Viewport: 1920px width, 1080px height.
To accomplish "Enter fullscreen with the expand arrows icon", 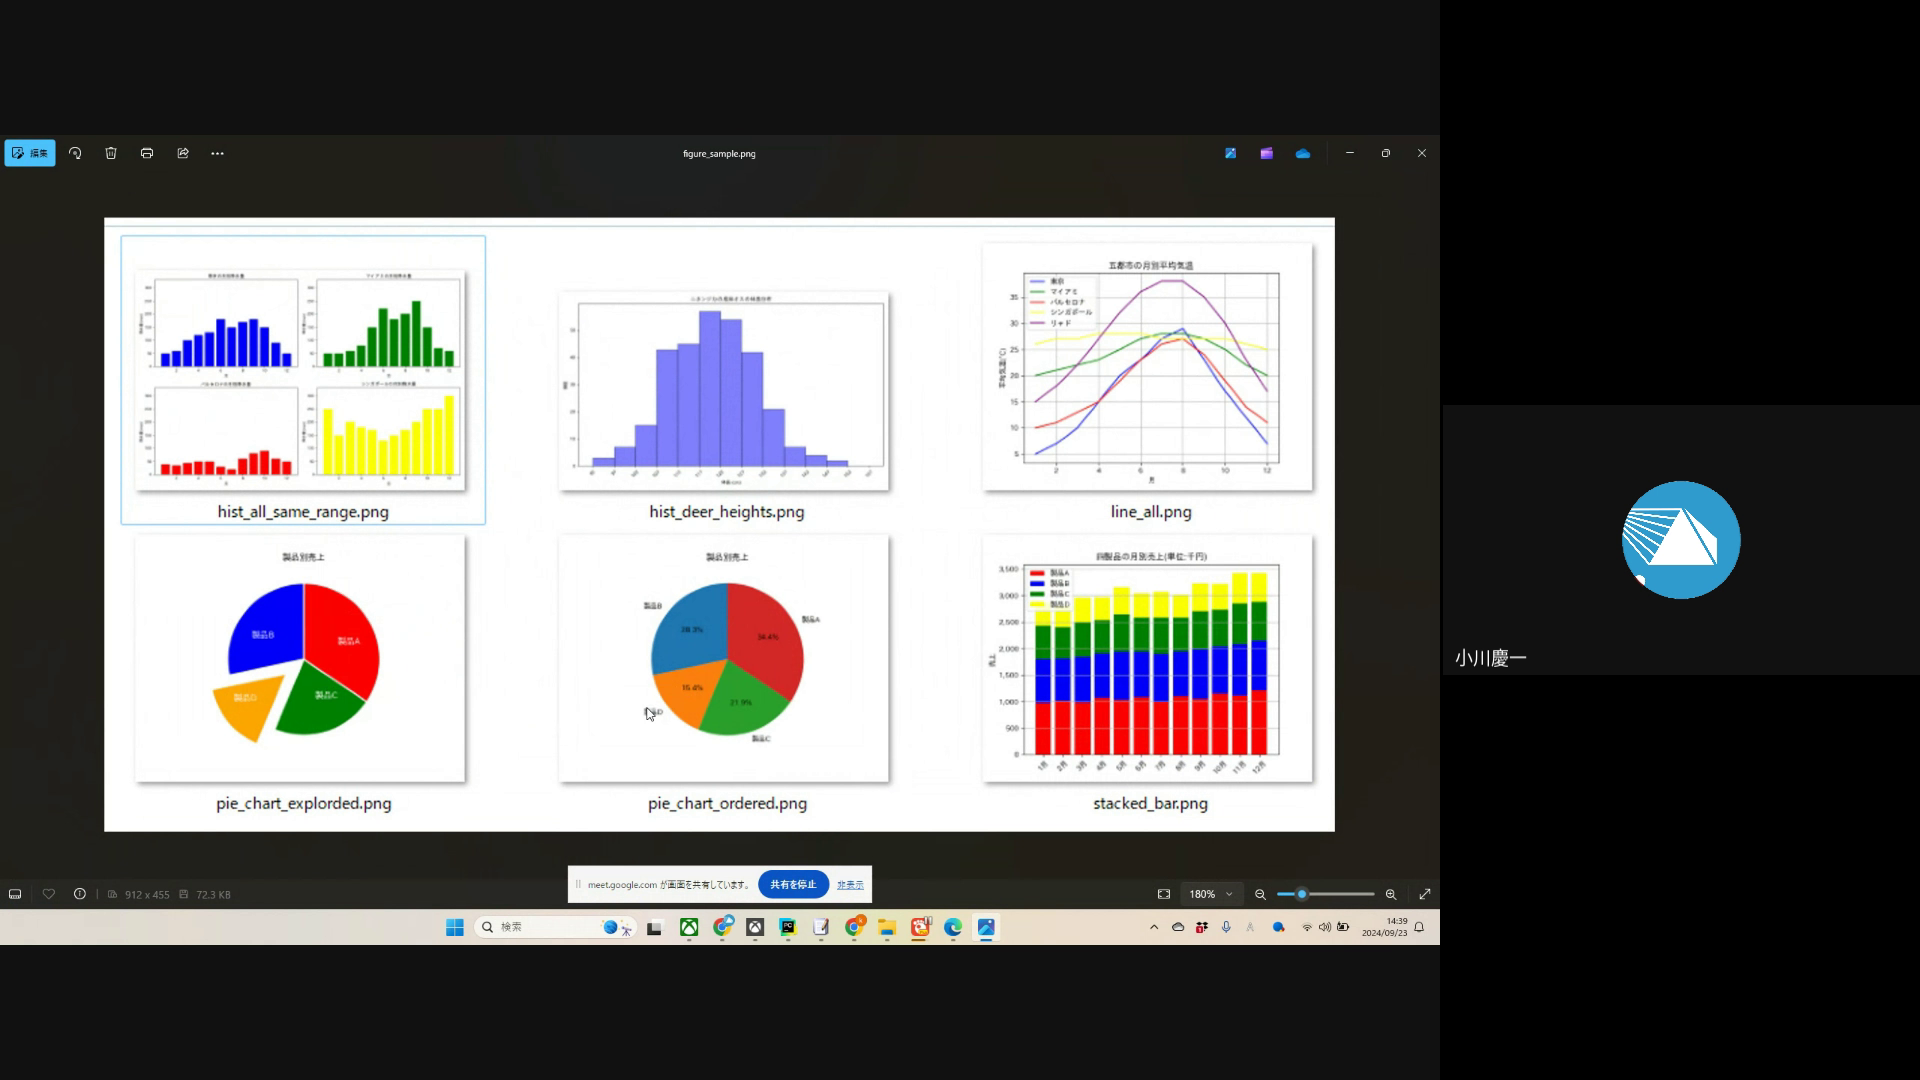I will 1425,894.
